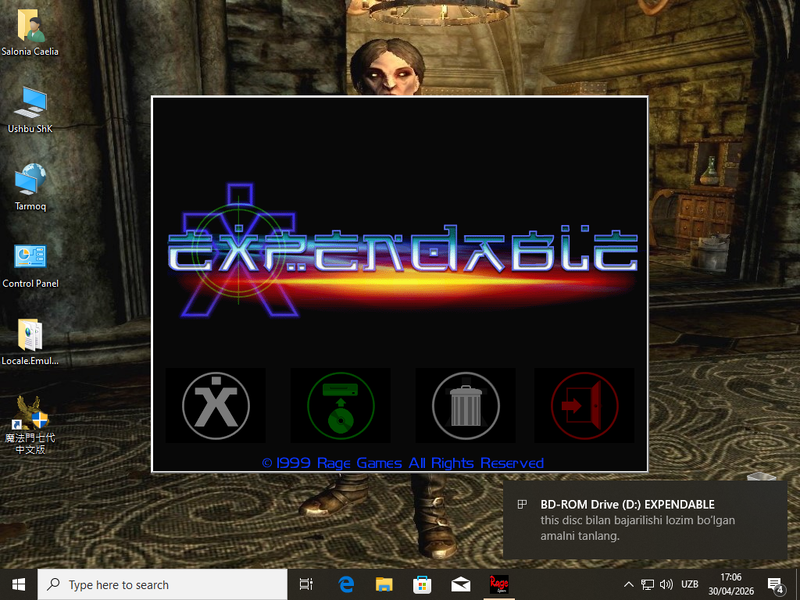Open Microsoft Store from the taskbar
This screenshot has height=600, width=800.
[422, 585]
